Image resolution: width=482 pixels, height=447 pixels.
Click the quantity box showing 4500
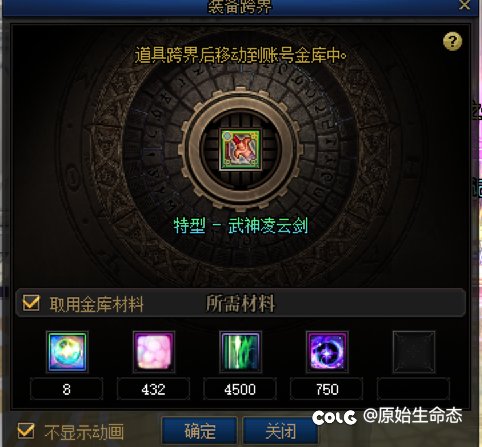tap(240, 389)
